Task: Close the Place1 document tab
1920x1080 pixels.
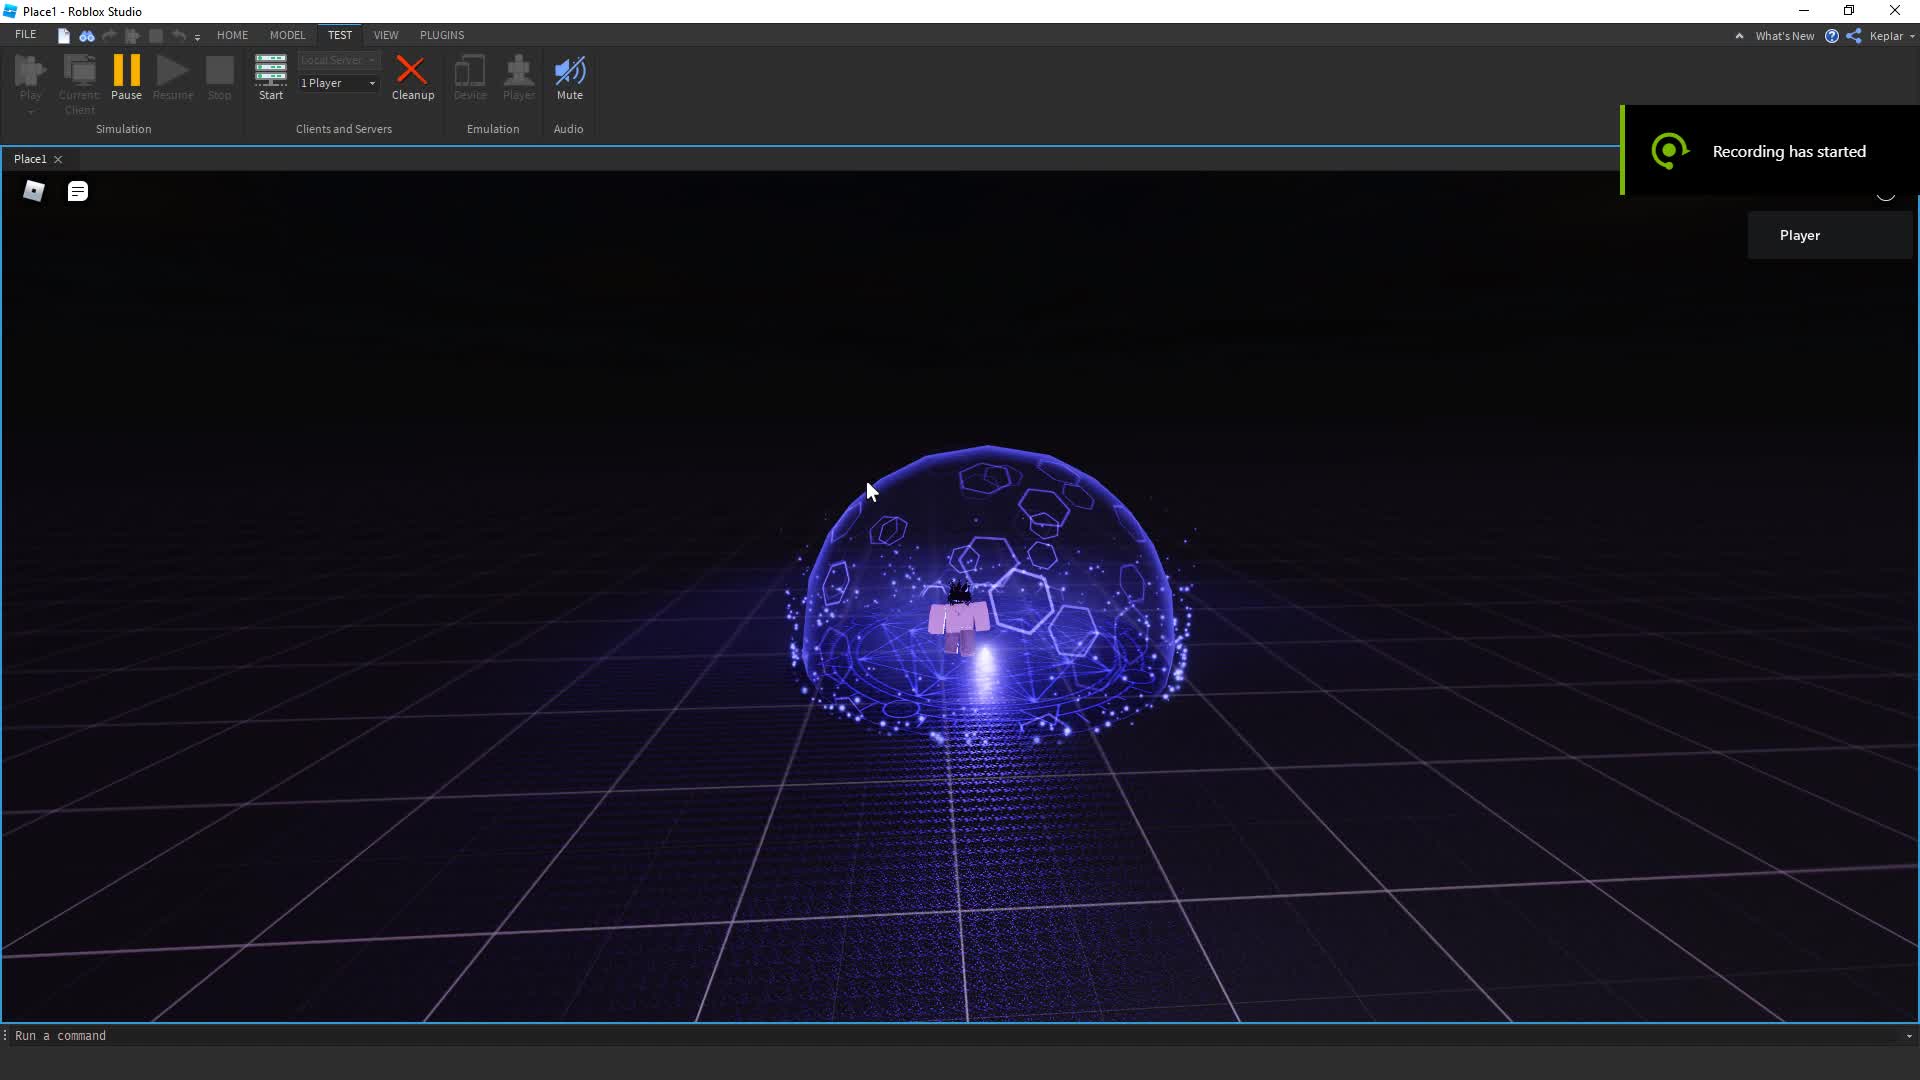Action: (58, 159)
